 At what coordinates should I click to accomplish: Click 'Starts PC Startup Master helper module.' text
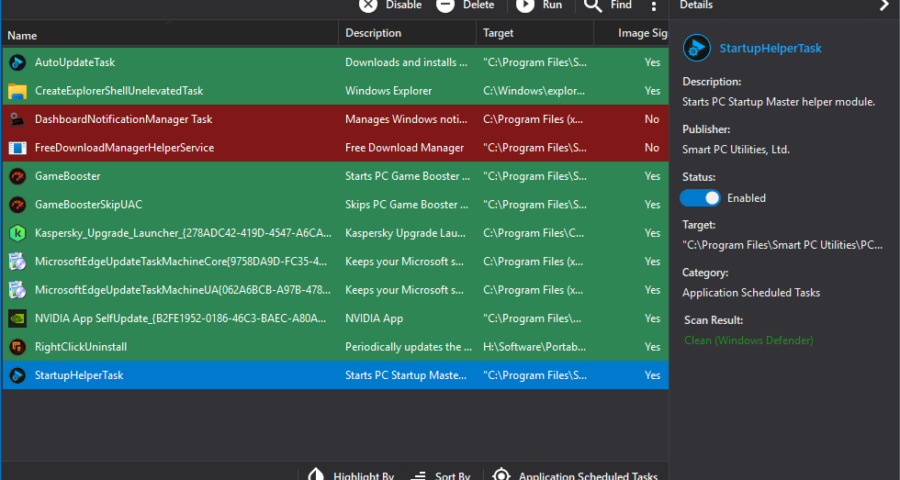(779, 102)
